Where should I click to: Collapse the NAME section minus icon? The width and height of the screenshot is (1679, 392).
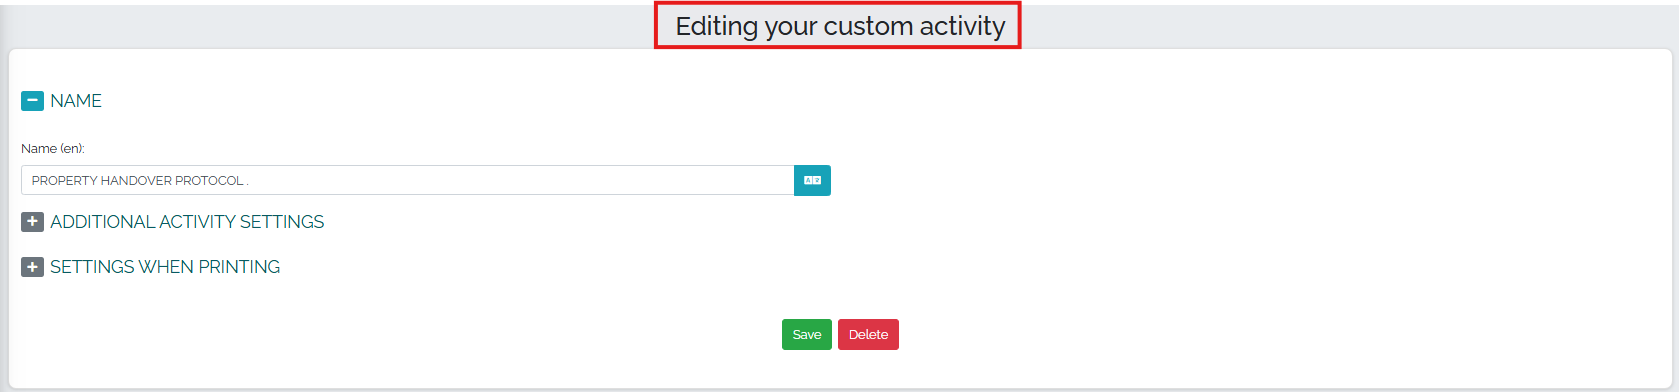click(32, 101)
